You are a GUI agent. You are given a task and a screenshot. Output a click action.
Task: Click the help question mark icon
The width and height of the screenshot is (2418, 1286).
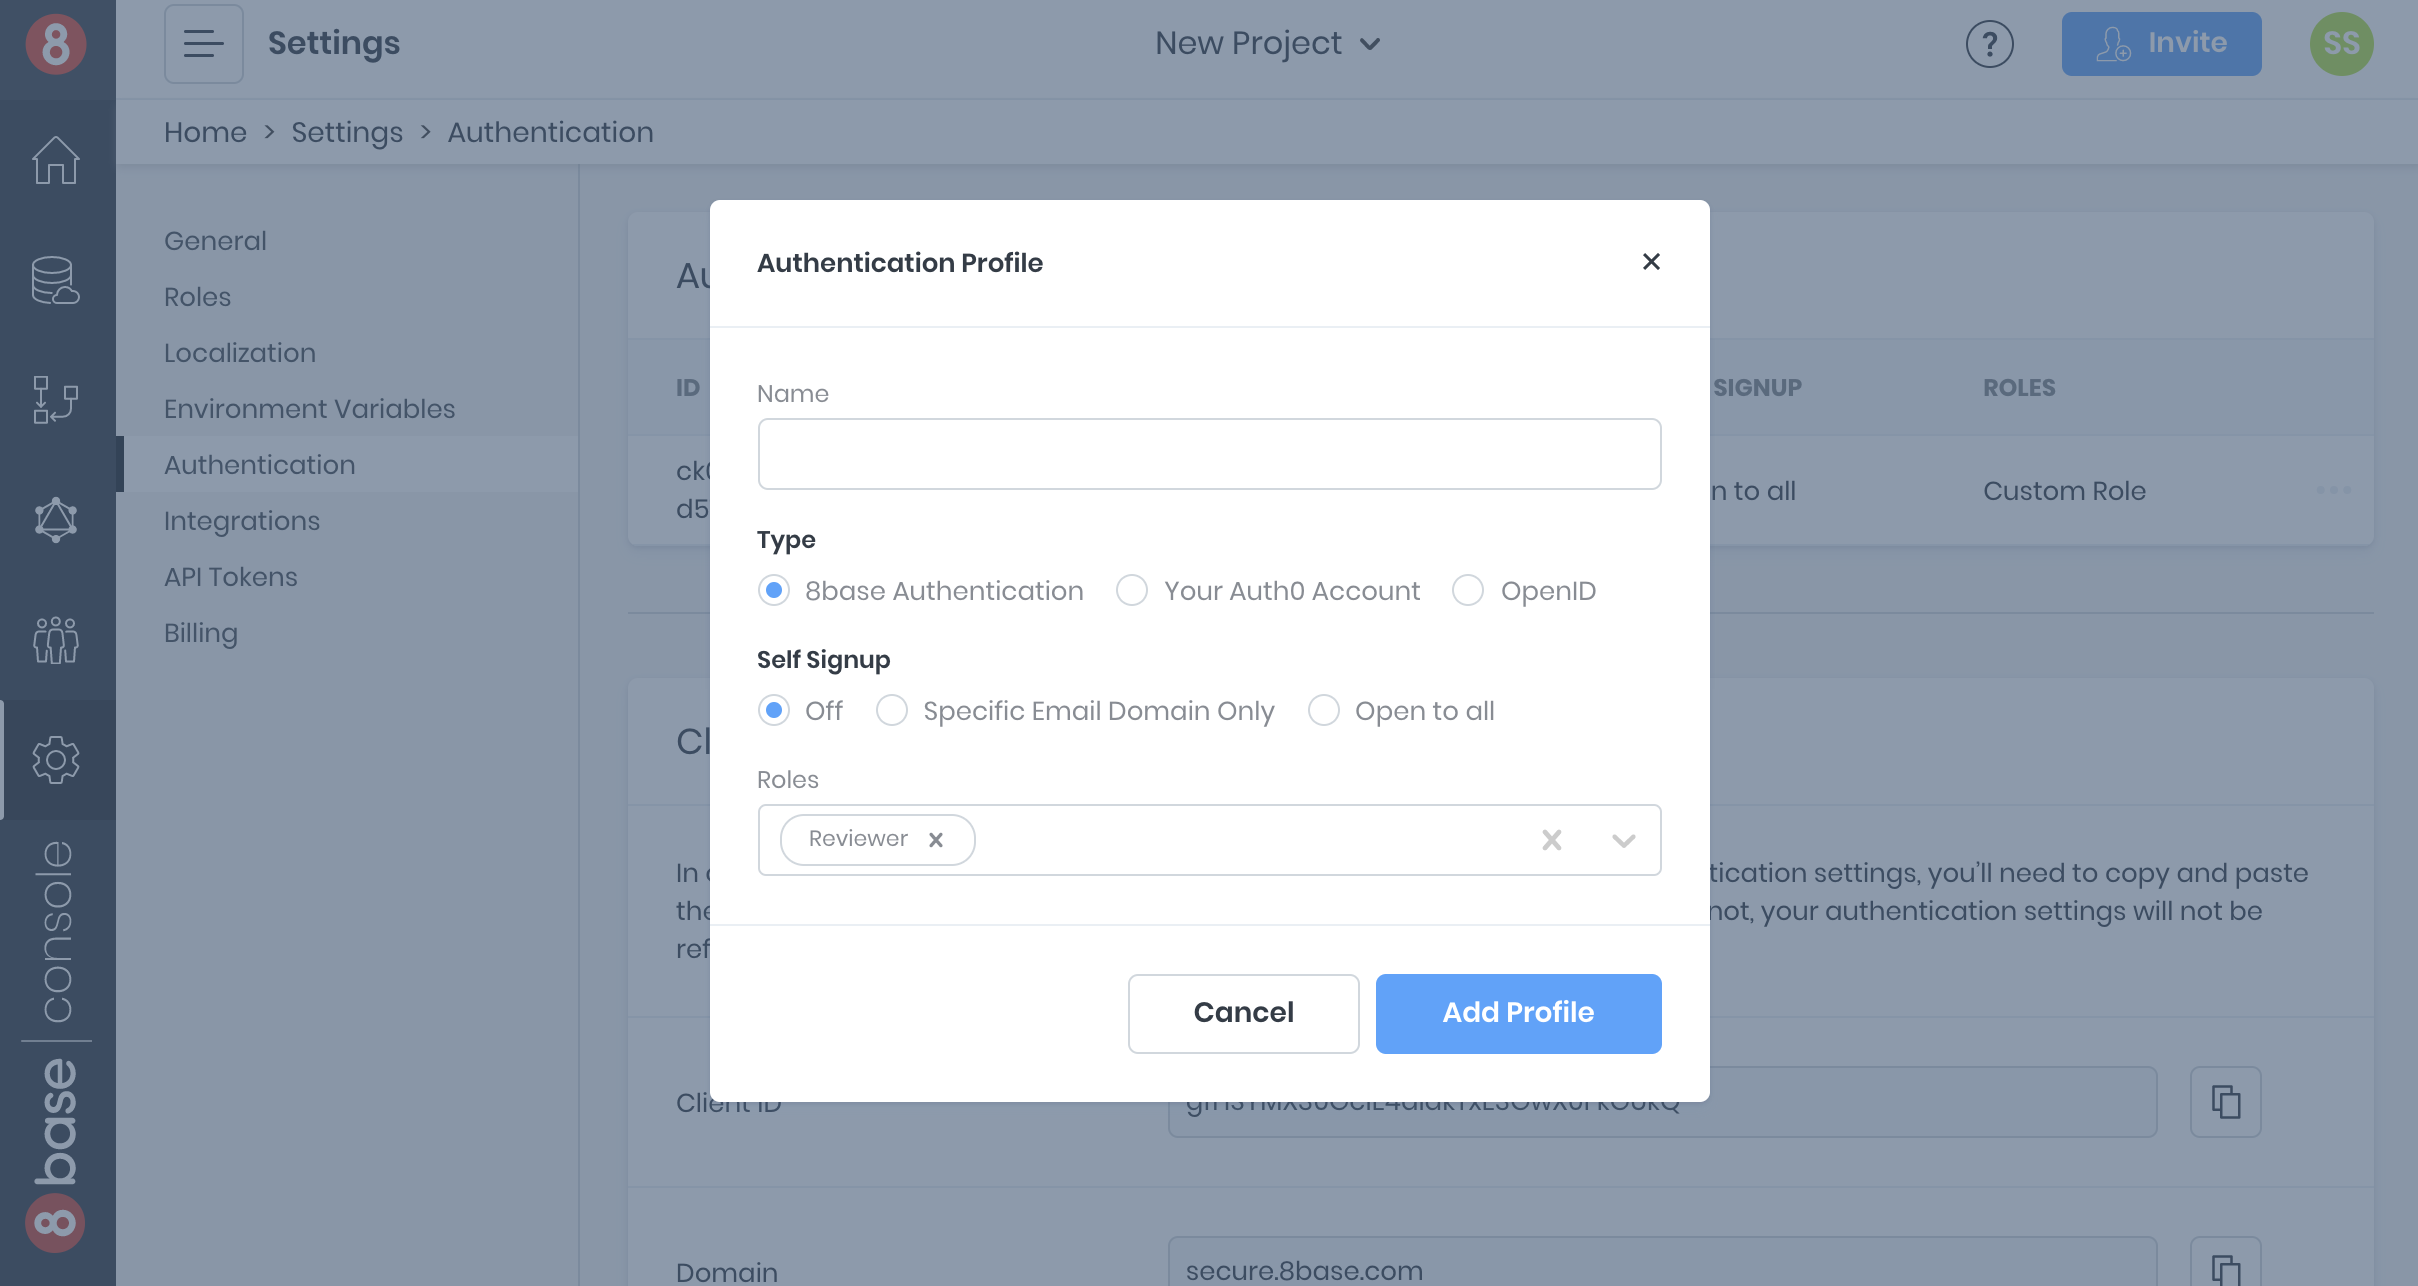click(x=1989, y=44)
